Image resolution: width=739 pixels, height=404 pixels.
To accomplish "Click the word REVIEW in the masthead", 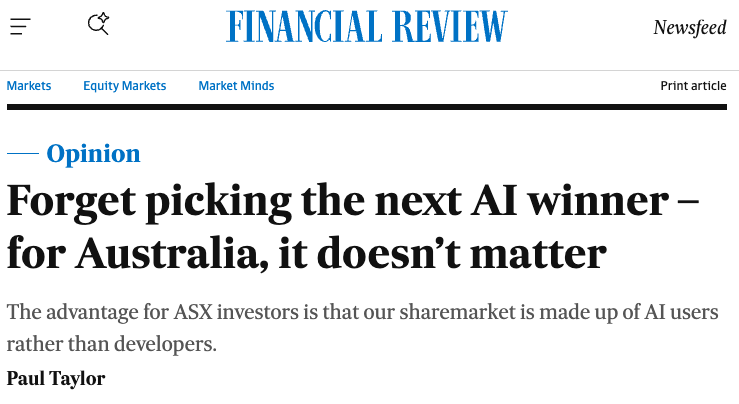I will (450, 27).
